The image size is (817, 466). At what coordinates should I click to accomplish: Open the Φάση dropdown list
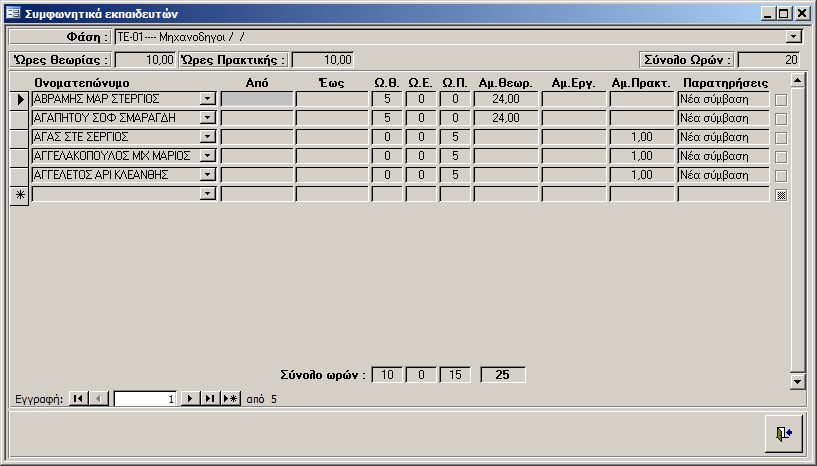[794, 37]
